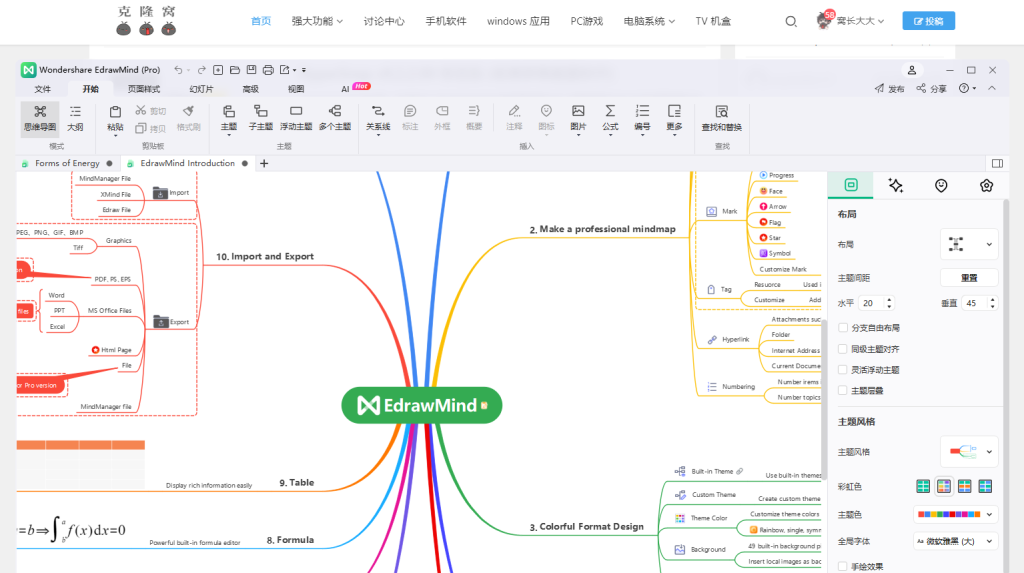Enable 灵活浮动主题 checkbox
This screenshot has width=1024, height=573.
tap(843, 370)
